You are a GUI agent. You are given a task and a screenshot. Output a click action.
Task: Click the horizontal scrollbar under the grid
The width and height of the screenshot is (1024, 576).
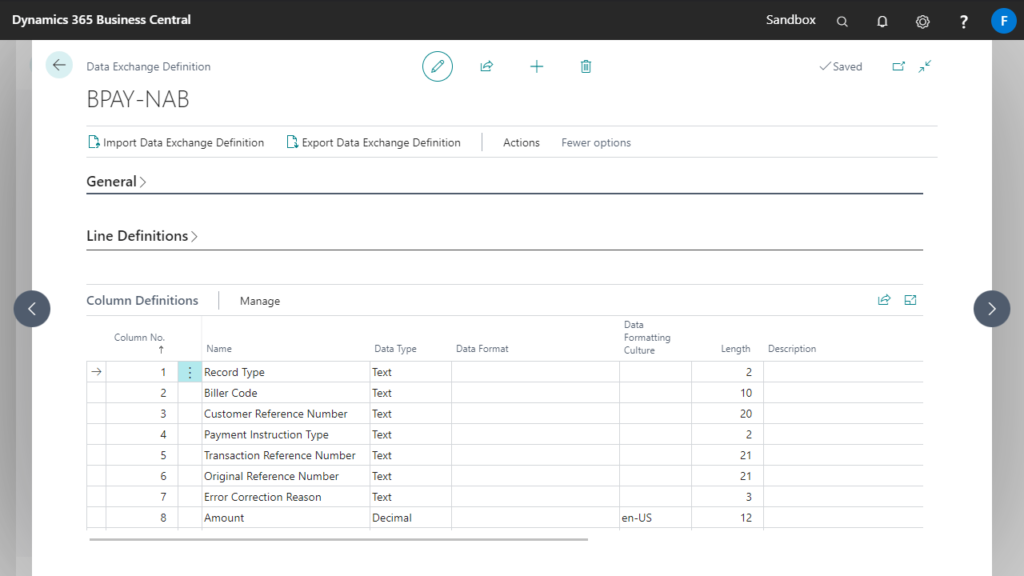point(338,539)
